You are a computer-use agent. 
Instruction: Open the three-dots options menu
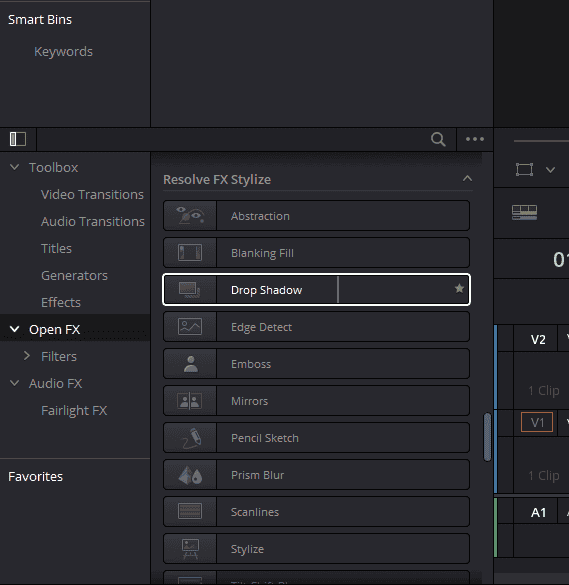(x=475, y=139)
